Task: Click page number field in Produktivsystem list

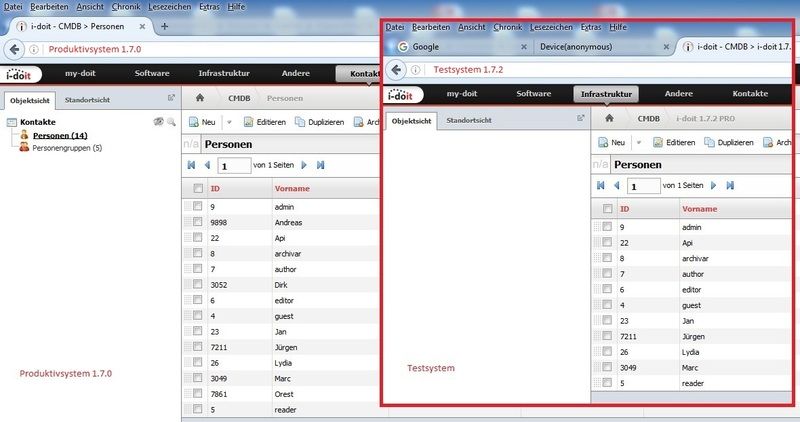Action: click(234, 166)
